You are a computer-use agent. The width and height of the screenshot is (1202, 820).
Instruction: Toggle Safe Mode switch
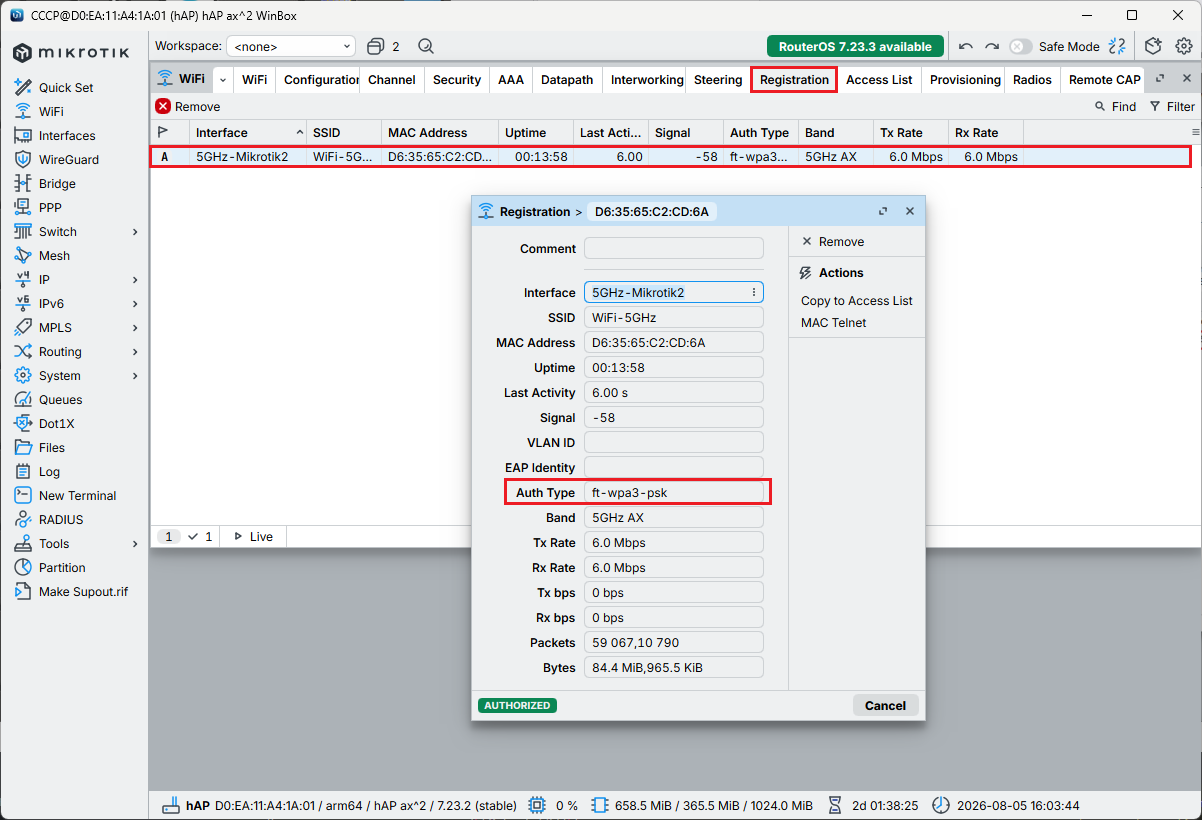point(1020,46)
